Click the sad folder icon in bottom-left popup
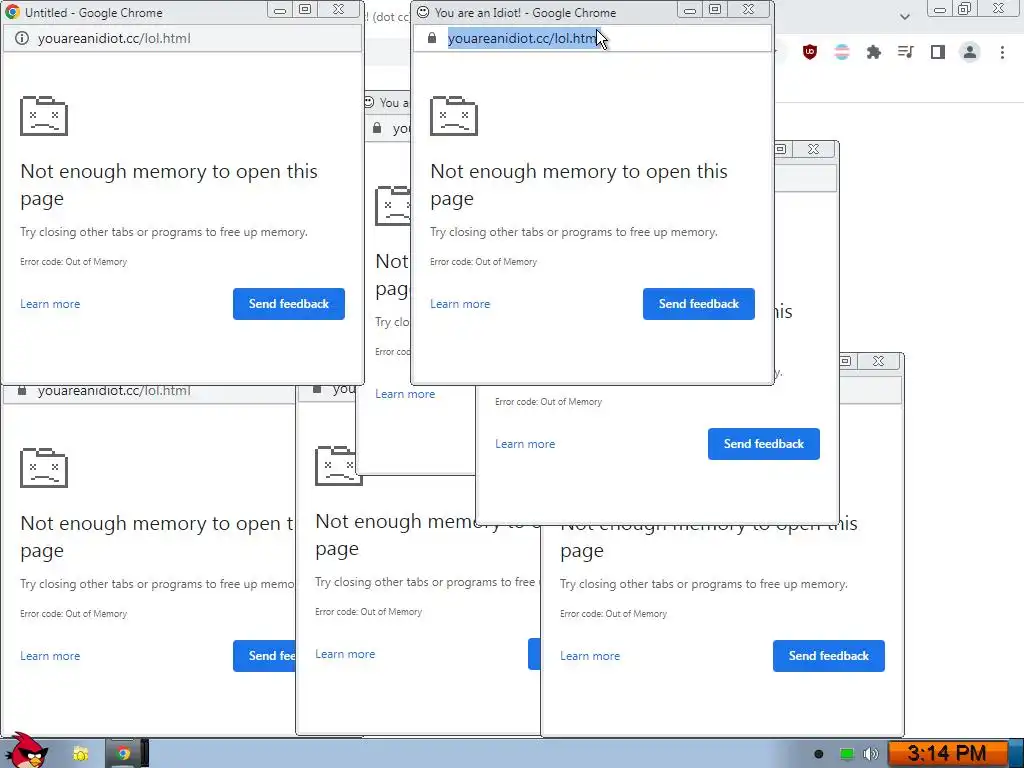 [x=44, y=468]
